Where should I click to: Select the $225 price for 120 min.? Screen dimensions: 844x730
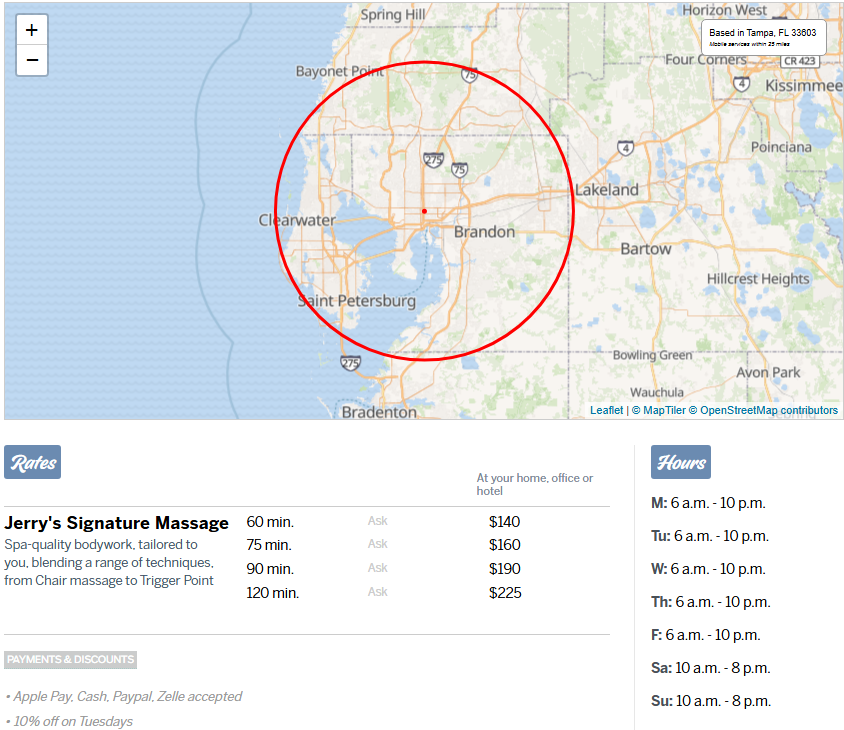coord(504,593)
